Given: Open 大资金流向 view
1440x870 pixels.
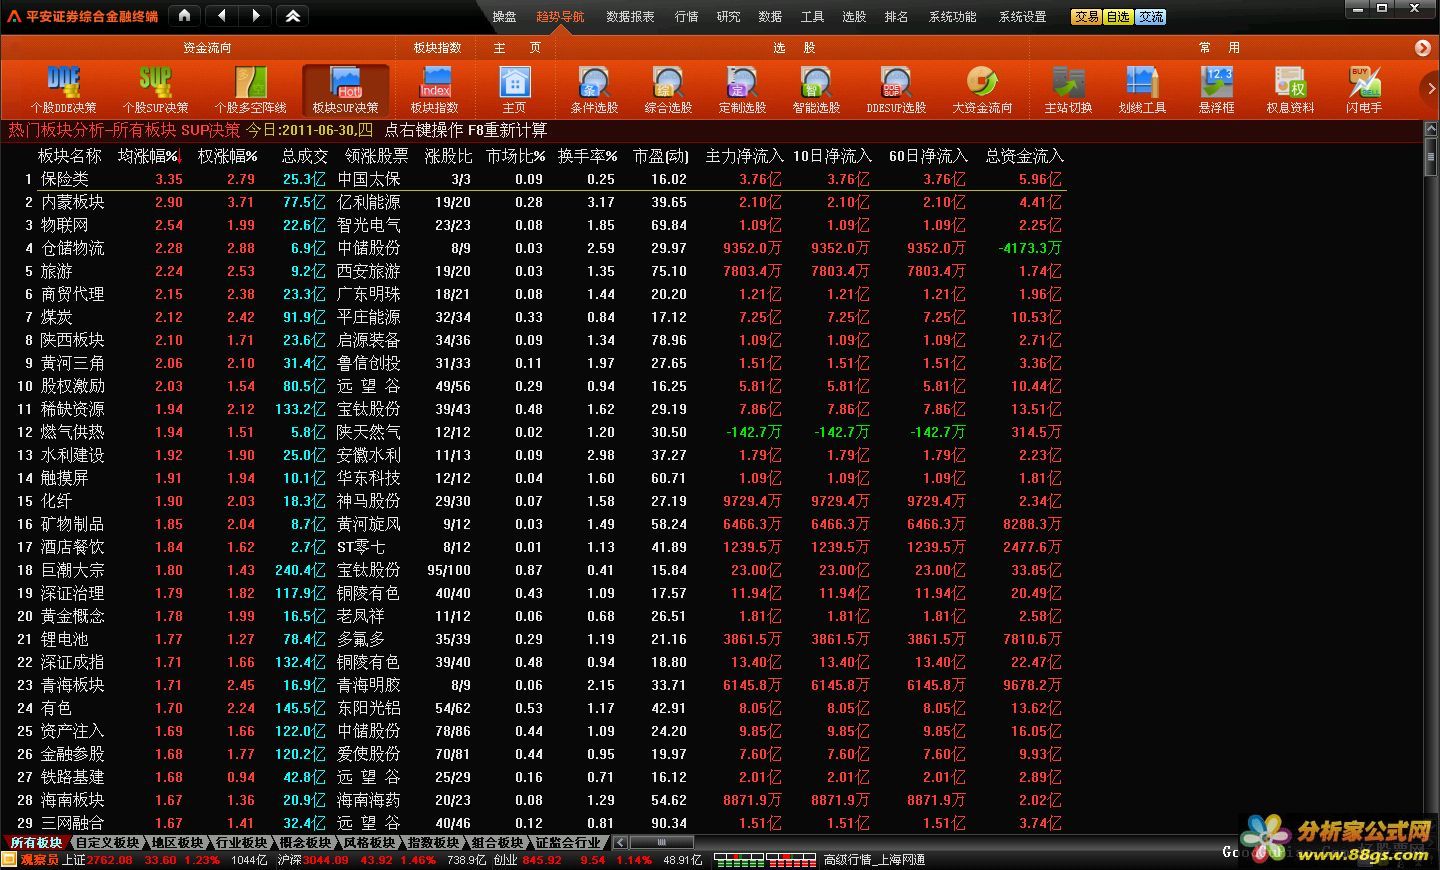Looking at the screenshot, I should point(982,89).
